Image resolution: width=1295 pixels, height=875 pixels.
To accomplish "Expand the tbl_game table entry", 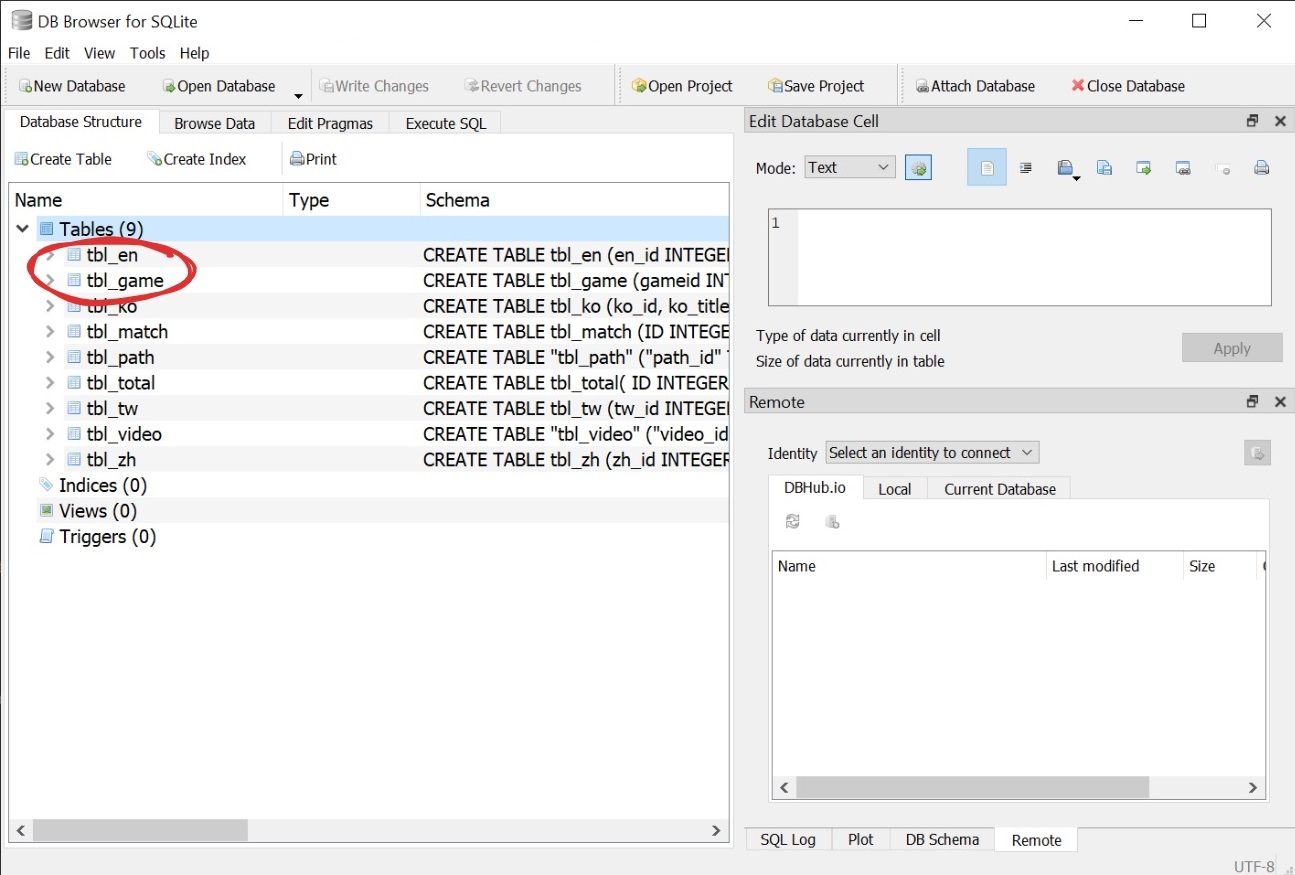I will (x=48, y=281).
